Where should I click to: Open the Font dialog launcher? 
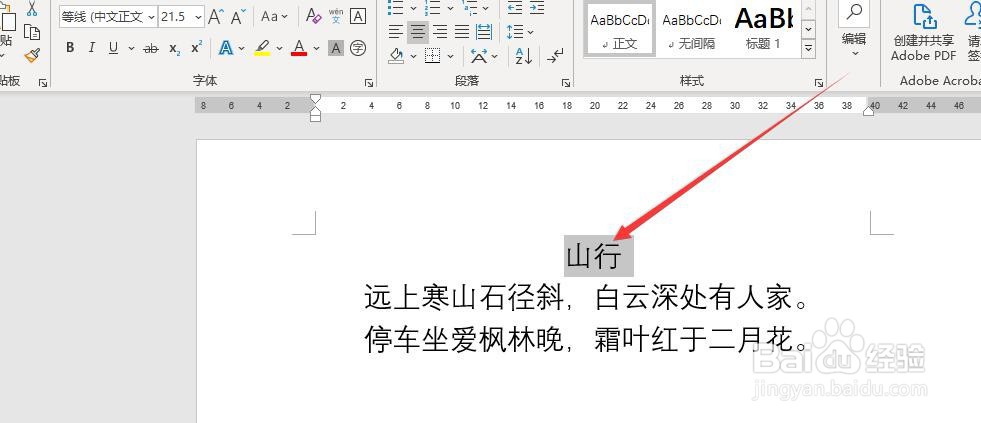369,83
